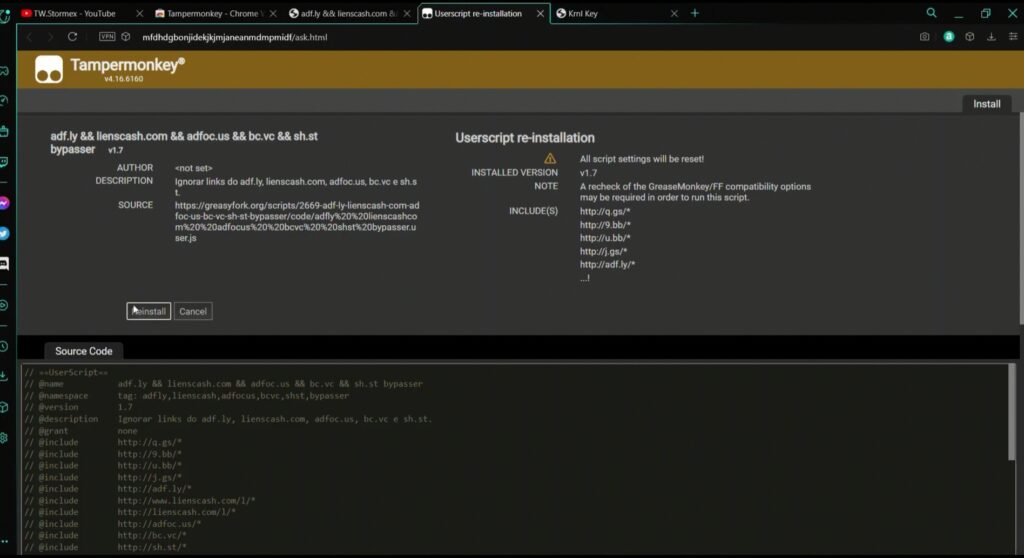Click the greasyfork.org source URL

tap(296, 222)
